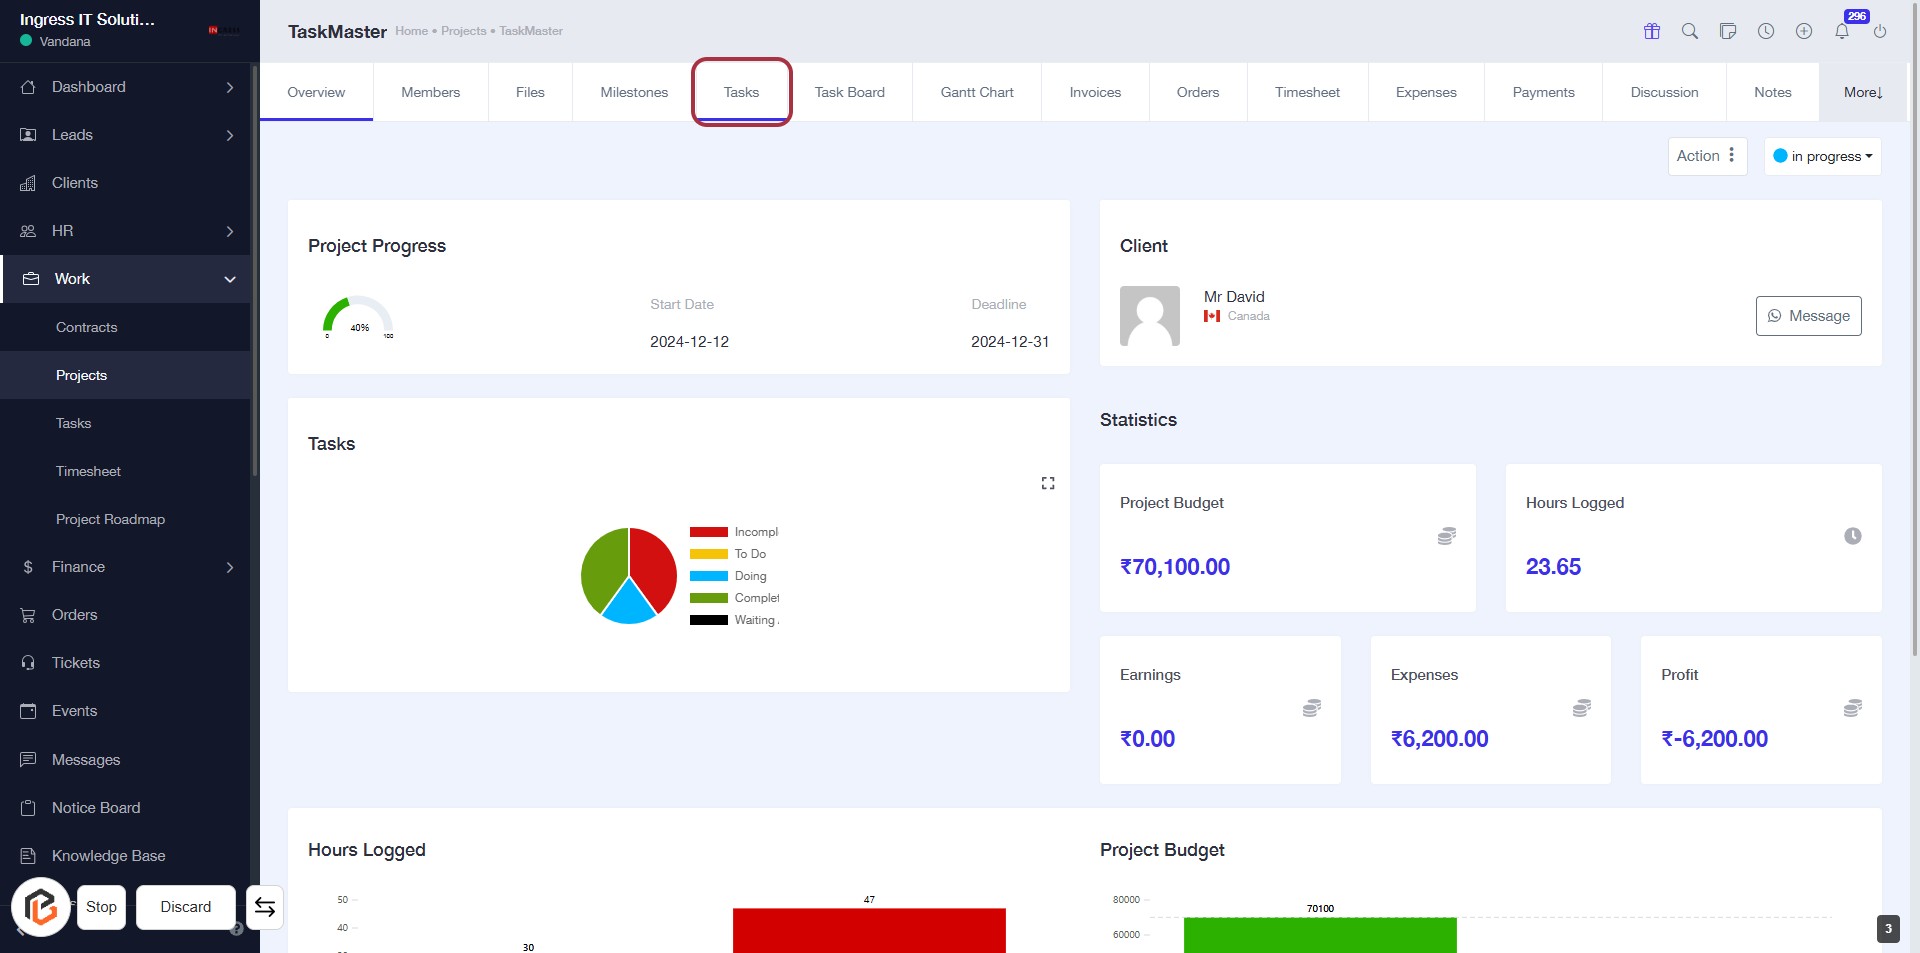
Task: Click the Message client button
Action: coord(1808,316)
